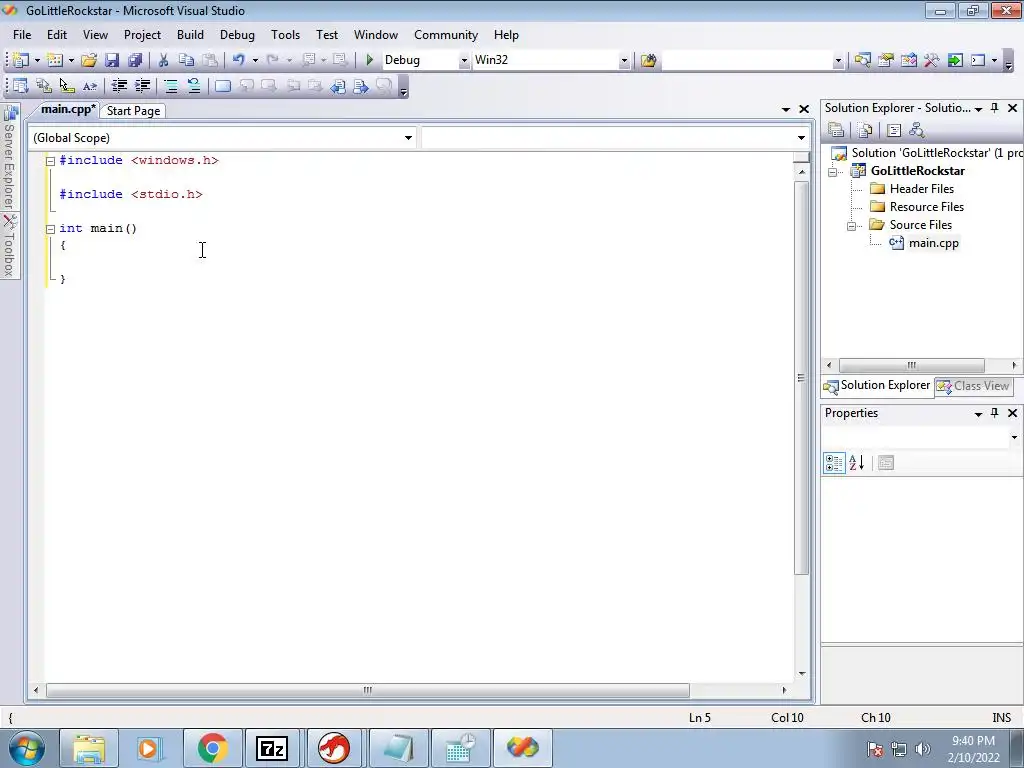This screenshot has height=768, width=1024.
Task: Click View Class Diagram icon in Solution Explorer
Action: (916, 130)
